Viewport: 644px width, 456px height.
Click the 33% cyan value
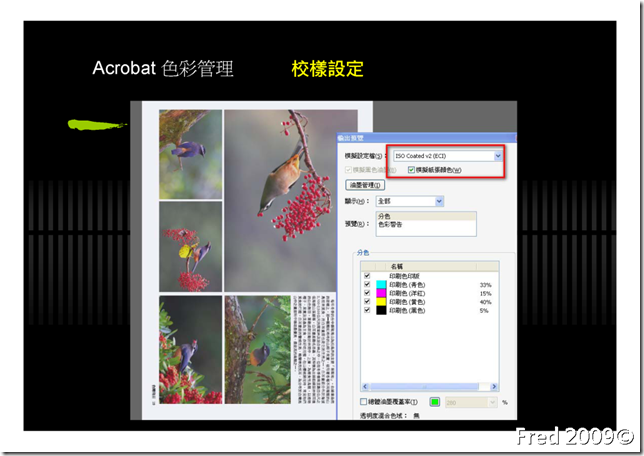(485, 285)
